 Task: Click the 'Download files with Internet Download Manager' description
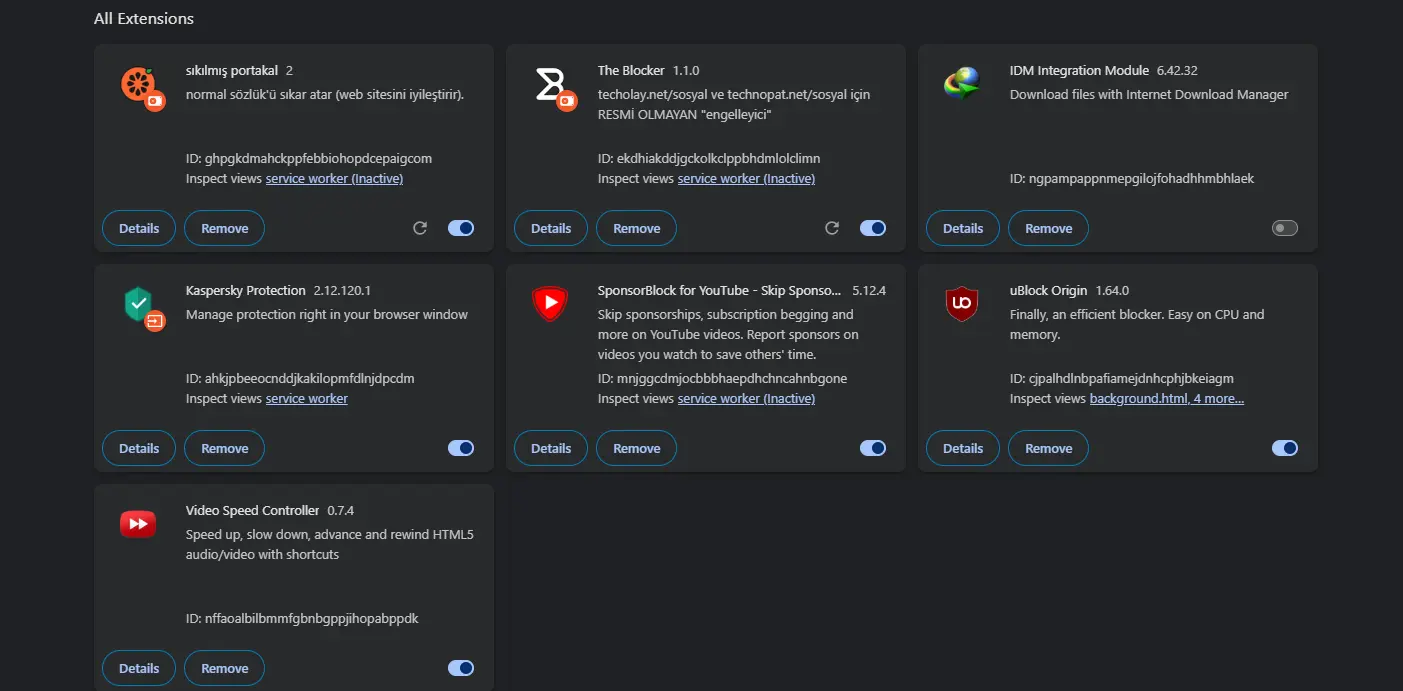[1149, 95]
